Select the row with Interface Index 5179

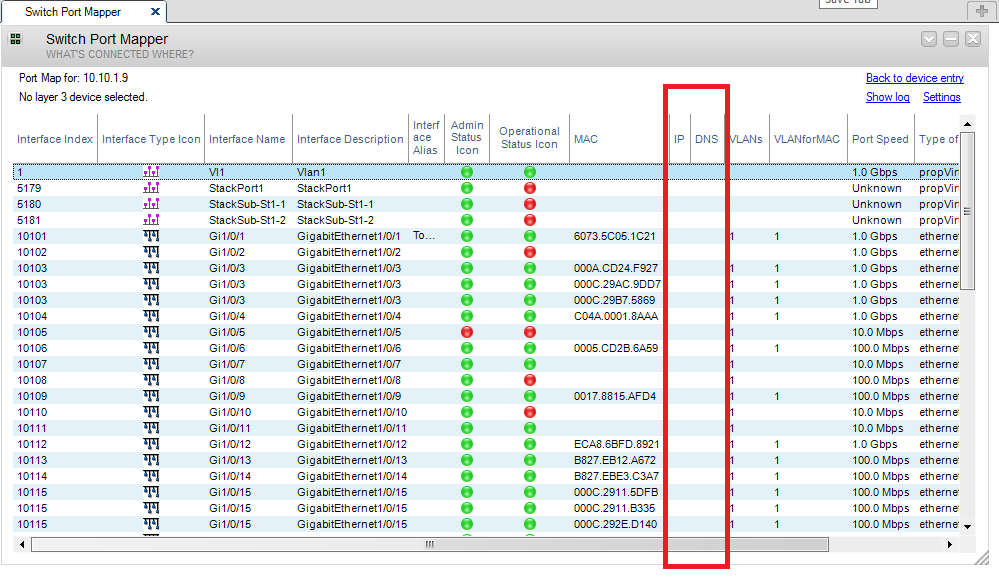pyautogui.click(x=485, y=188)
